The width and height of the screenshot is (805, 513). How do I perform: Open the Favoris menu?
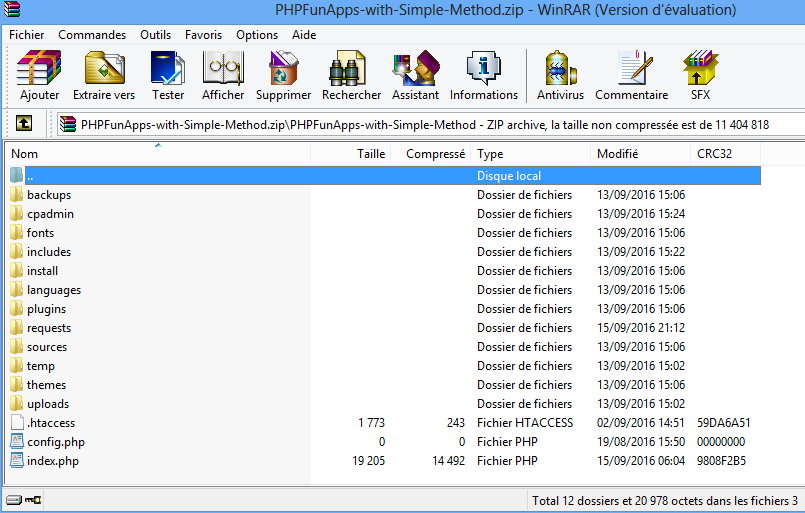[203, 35]
